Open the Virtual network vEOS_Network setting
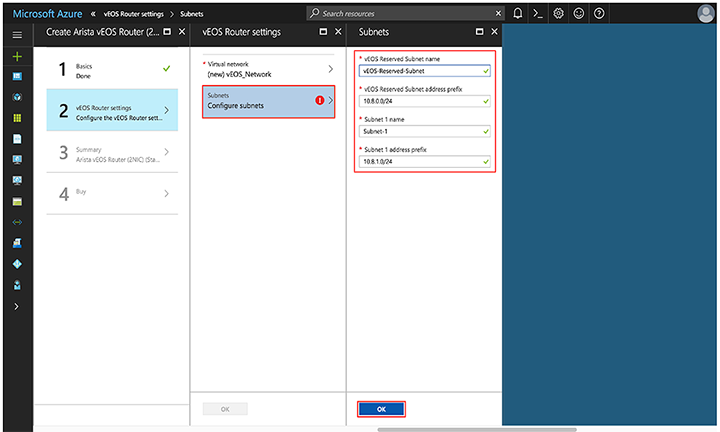 point(268,69)
